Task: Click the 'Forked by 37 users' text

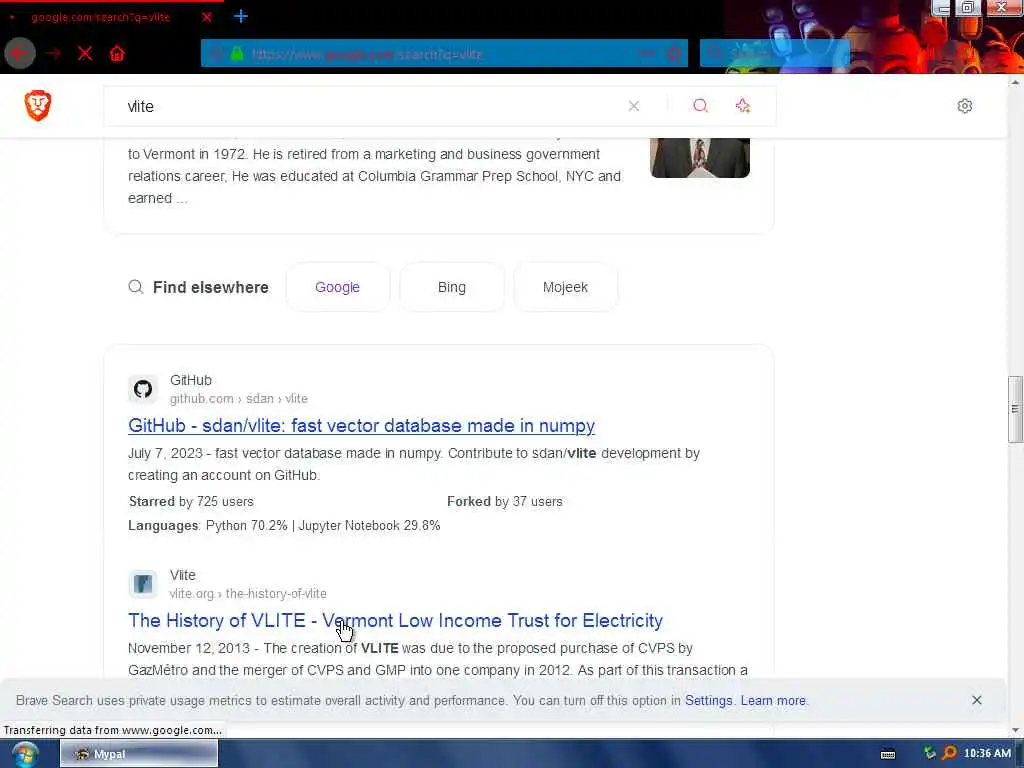Action: point(505,502)
